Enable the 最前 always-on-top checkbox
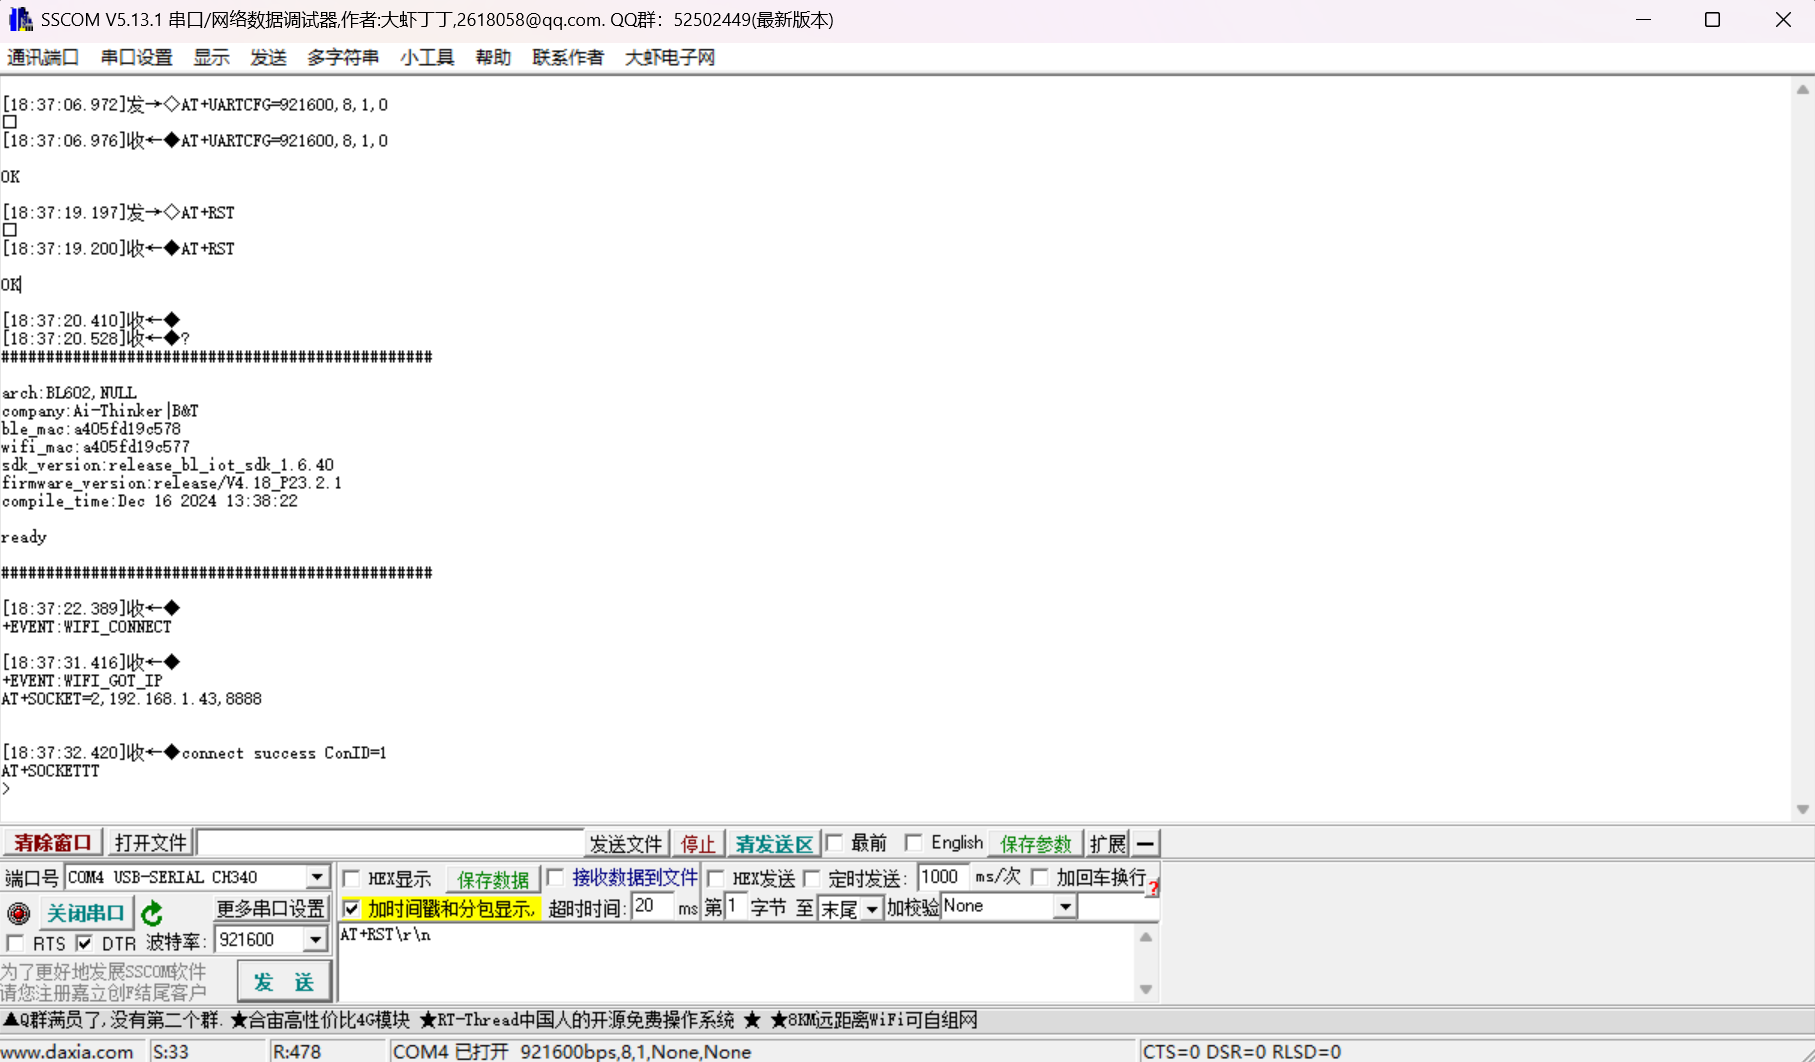This screenshot has width=1815, height=1062. click(834, 843)
